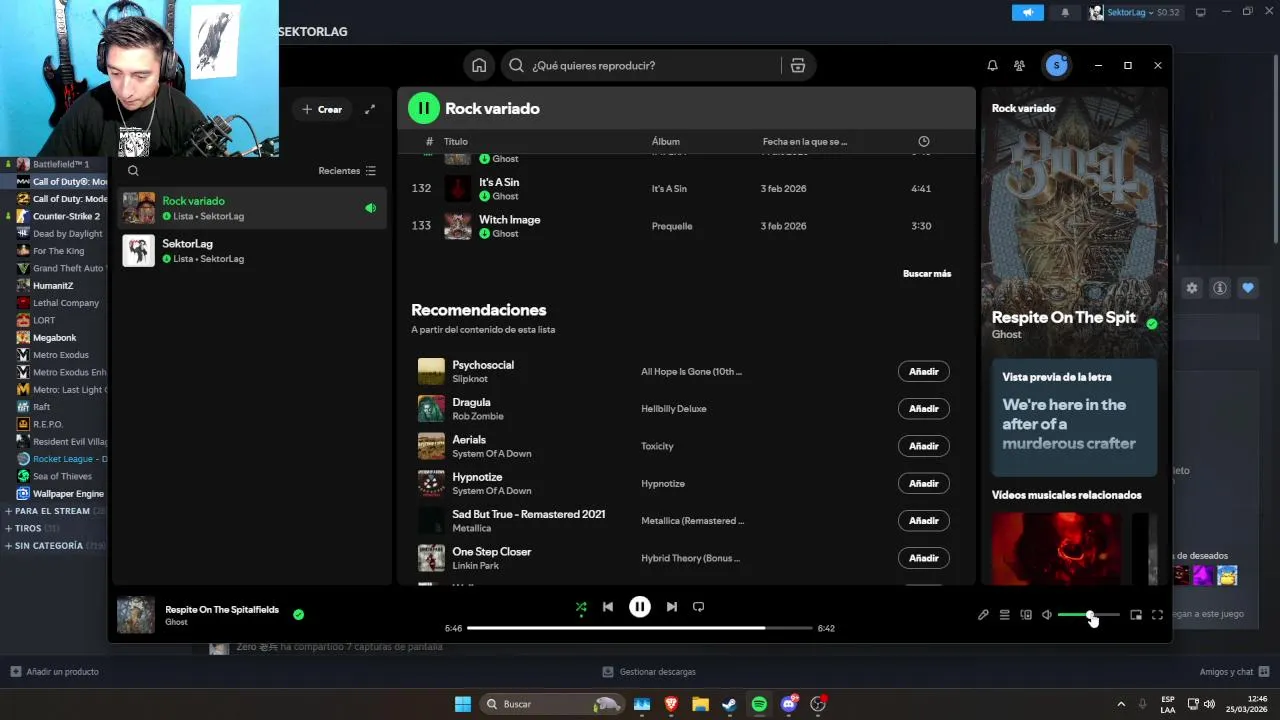
Task: Open the lyrics microphone icon
Action: (x=983, y=615)
